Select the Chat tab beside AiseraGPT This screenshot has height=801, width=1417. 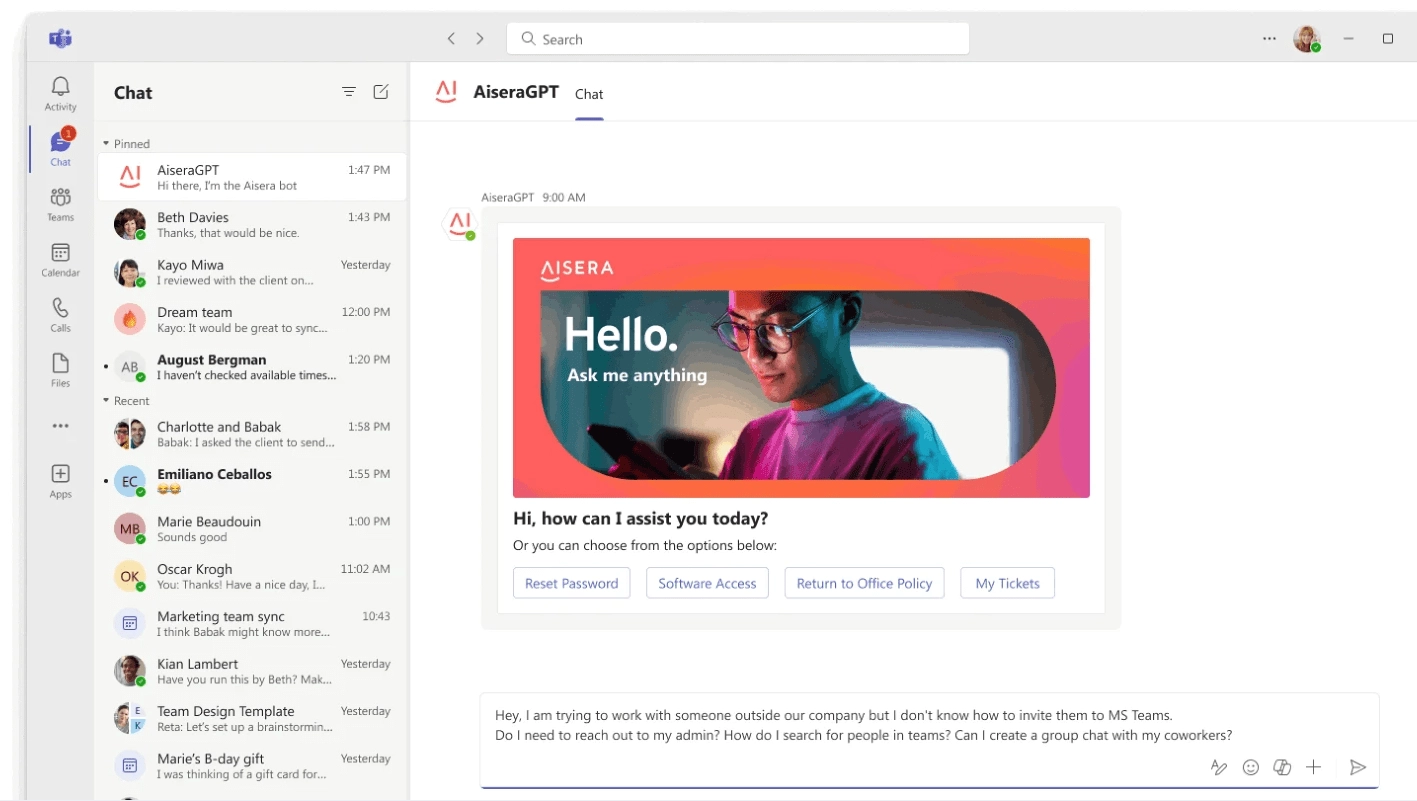tap(589, 94)
